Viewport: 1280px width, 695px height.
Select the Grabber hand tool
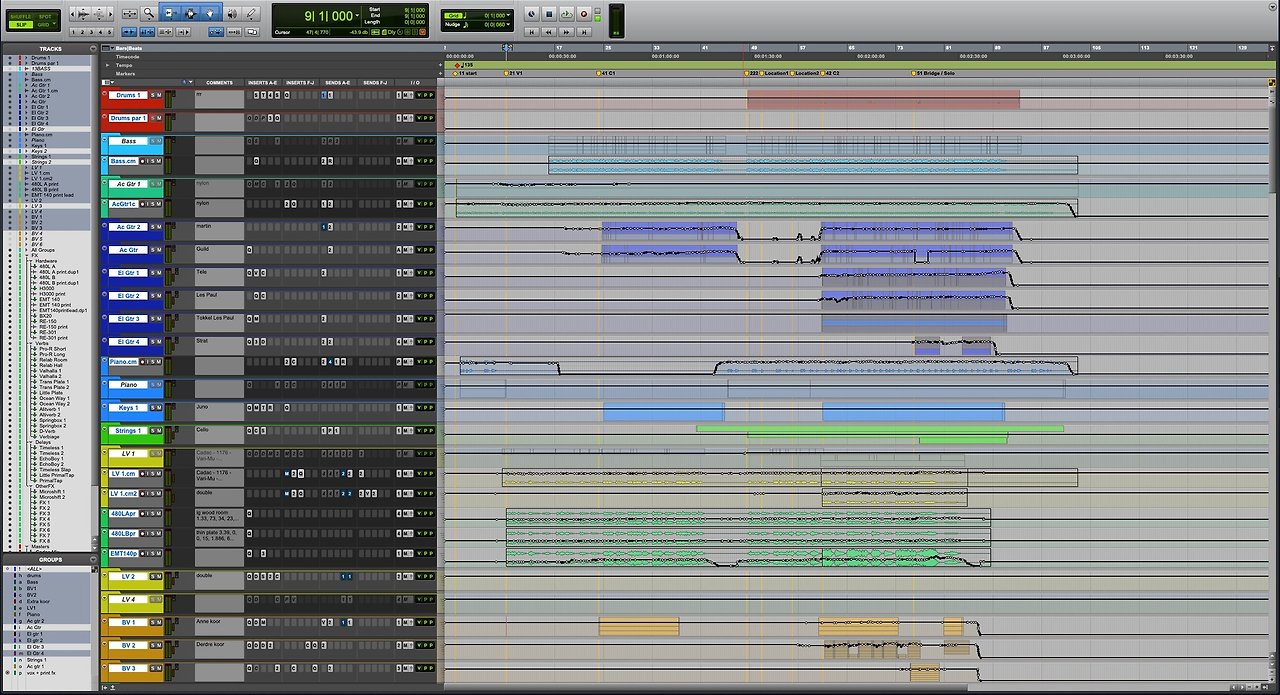[x=210, y=14]
